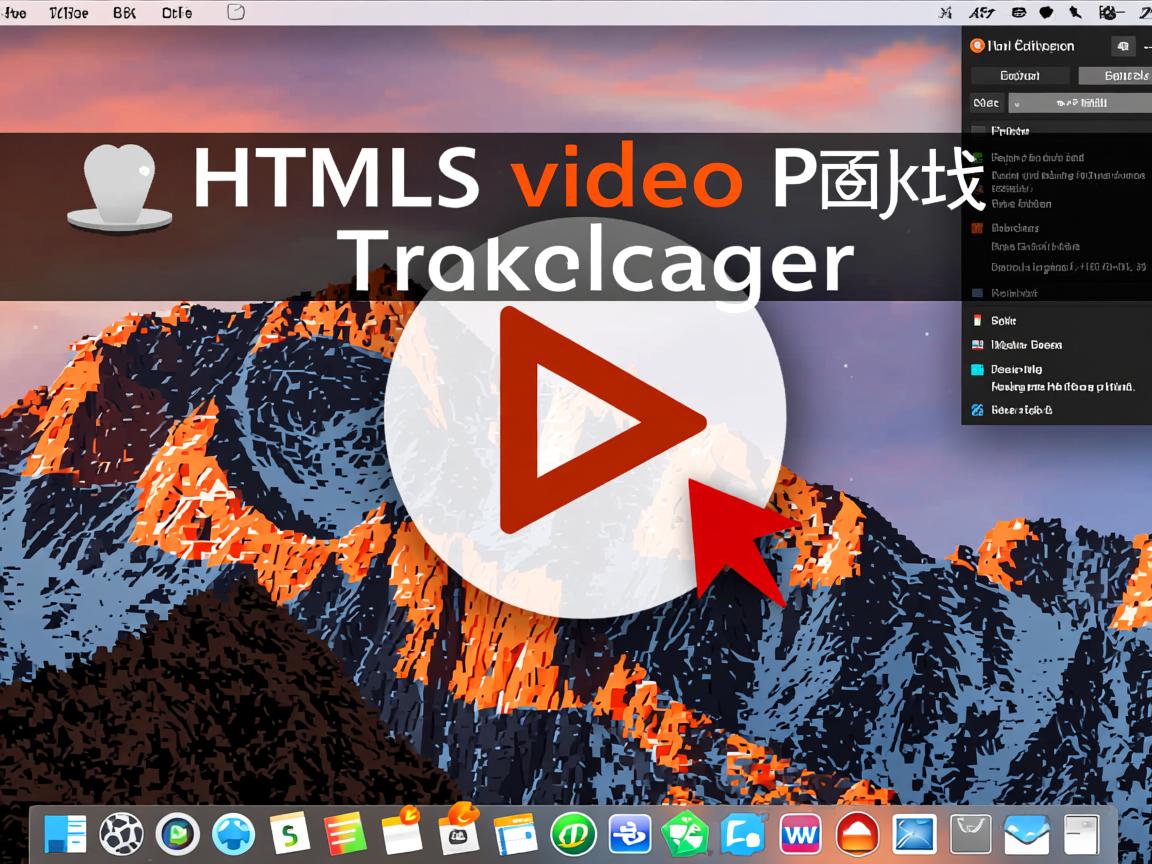Open Safari from the Dock
This screenshot has width=1152, height=864.
[x=232, y=833]
